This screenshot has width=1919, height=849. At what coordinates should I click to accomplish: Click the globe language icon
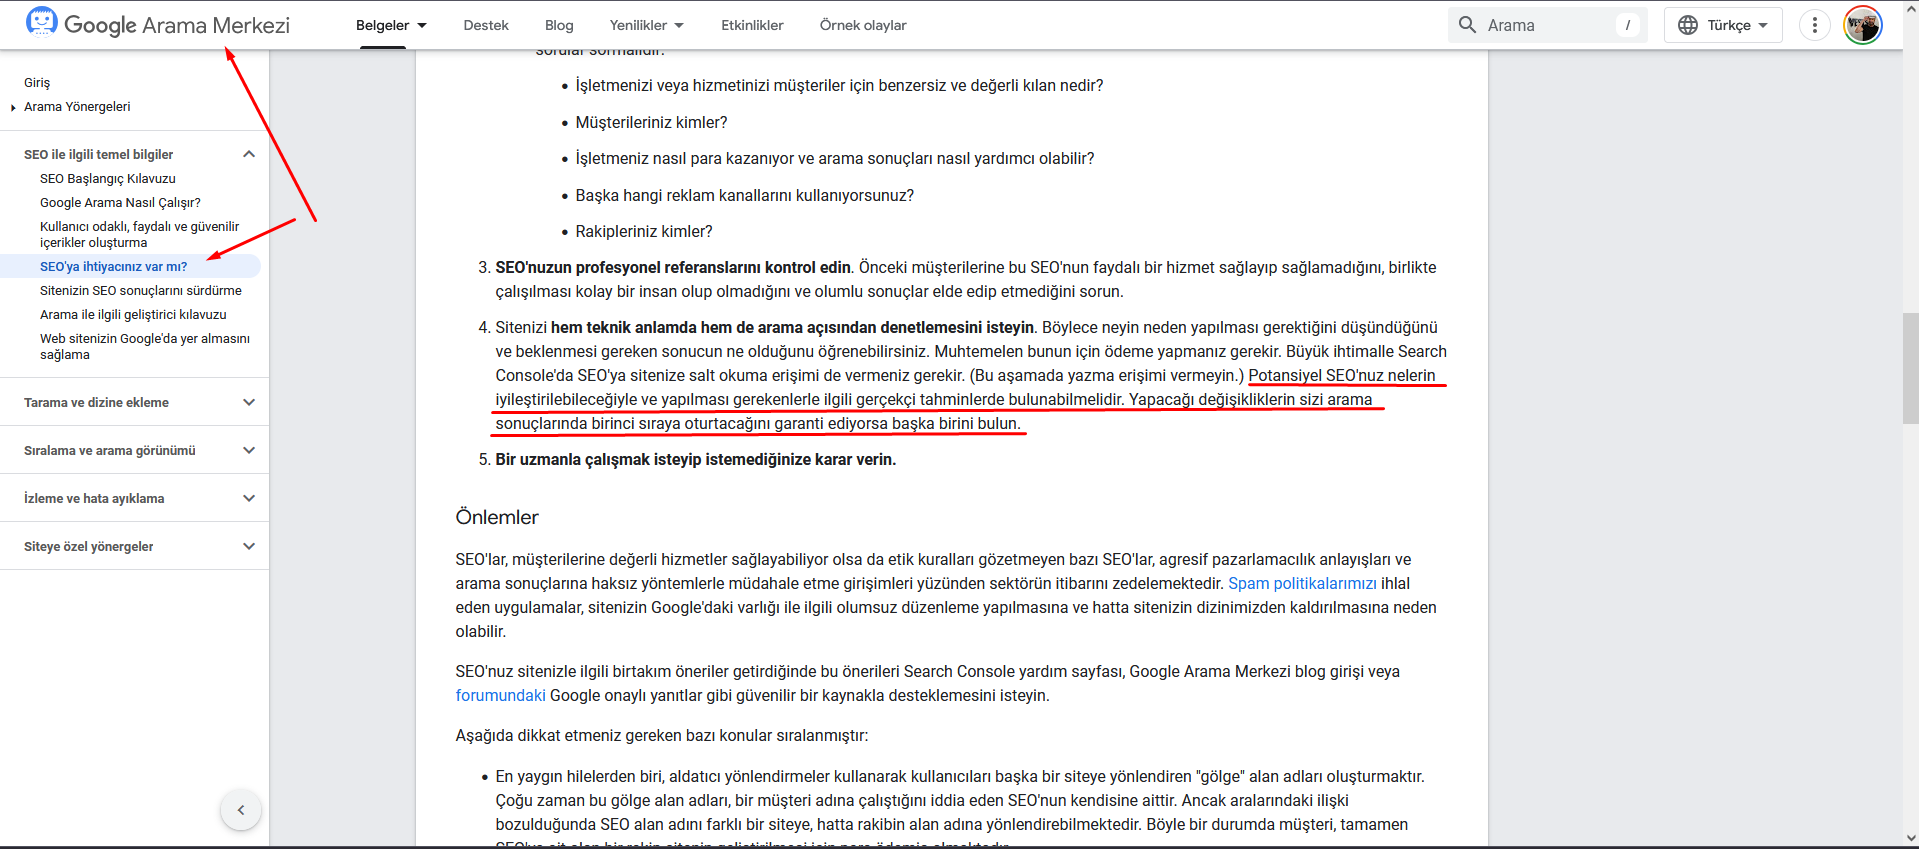click(1688, 25)
